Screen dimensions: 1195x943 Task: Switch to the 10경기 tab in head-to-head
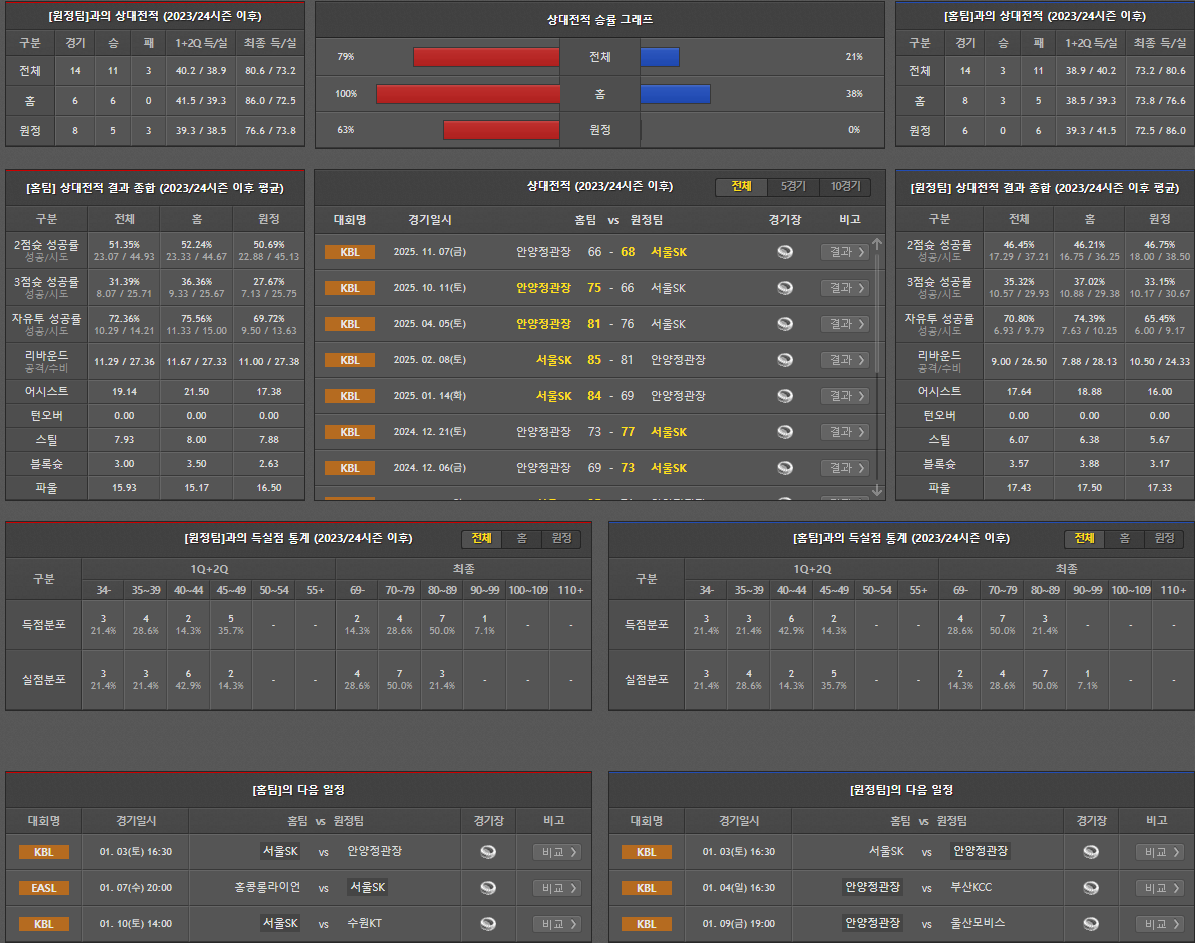click(x=845, y=187)
